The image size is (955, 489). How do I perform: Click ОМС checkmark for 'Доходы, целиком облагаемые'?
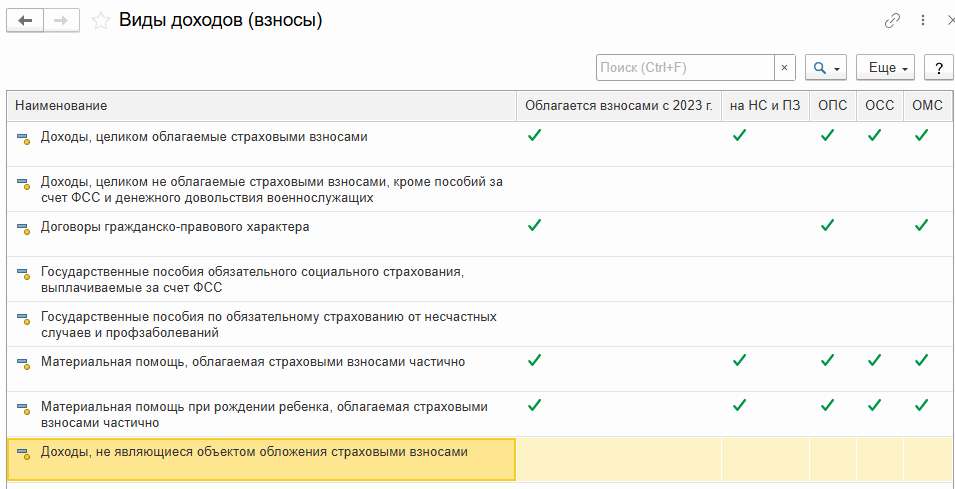point(921,135)
